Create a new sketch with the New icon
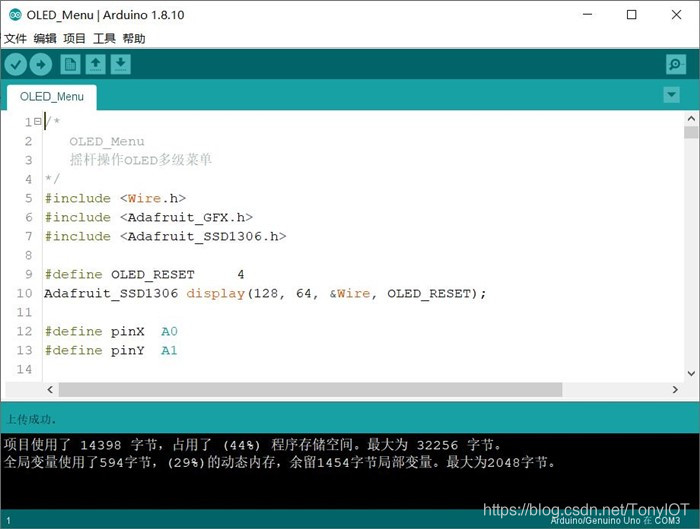The height and width of the screenshot is (529, 700). click(x=70, y=65)
